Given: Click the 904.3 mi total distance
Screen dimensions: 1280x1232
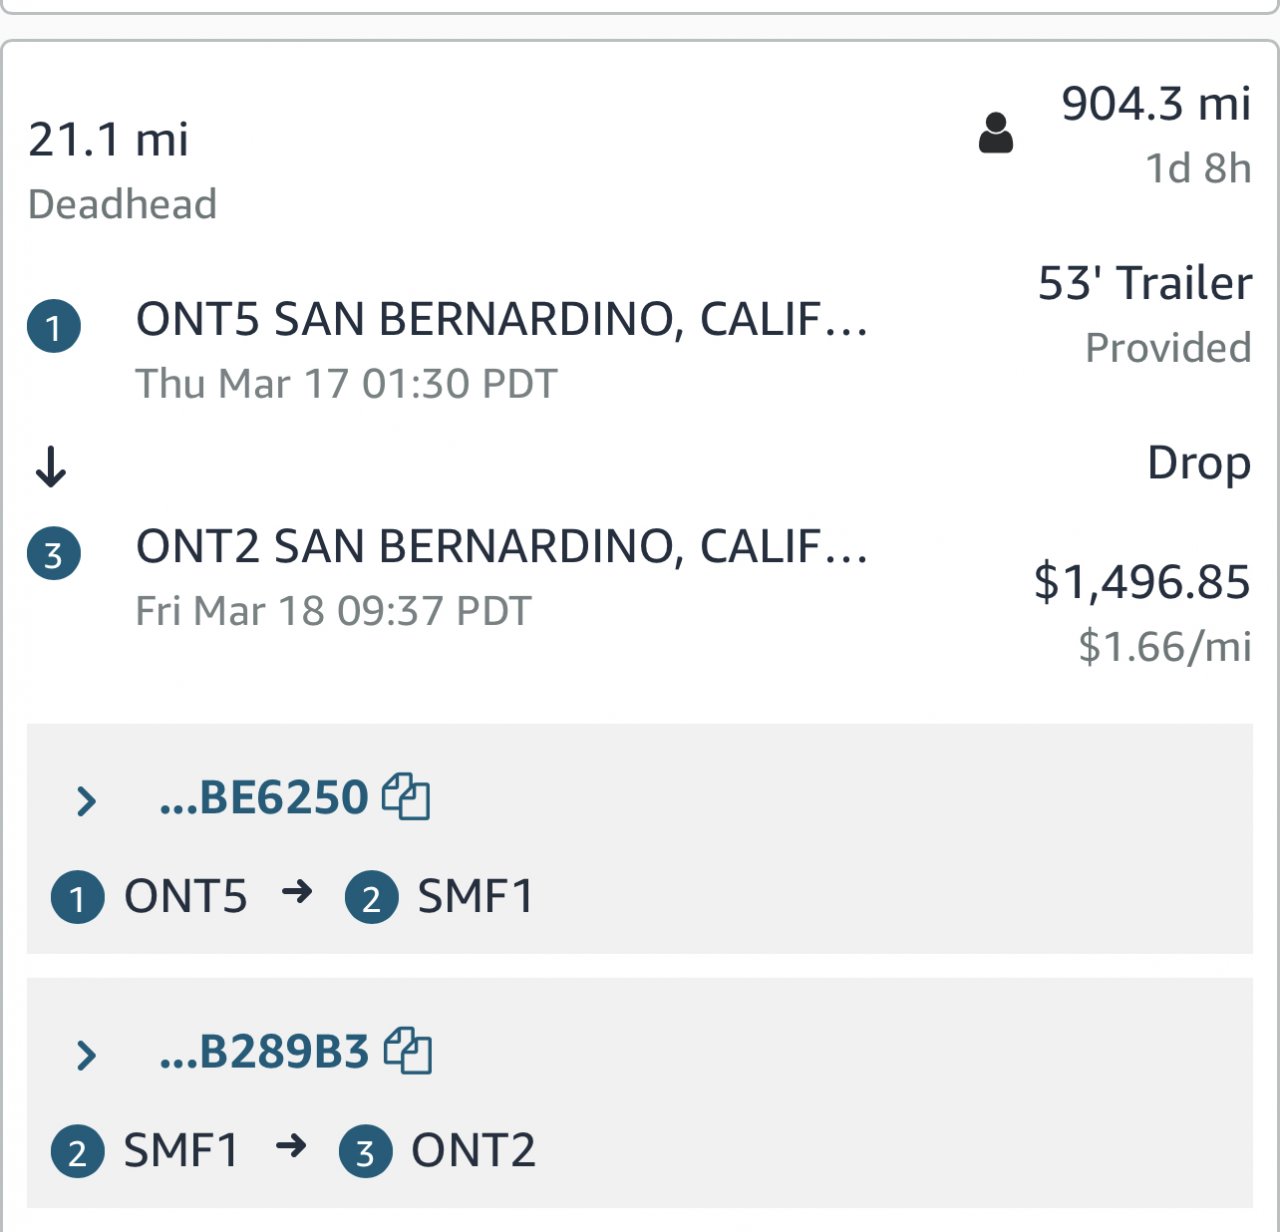Looking at the screenshot, I should click(x=1155, y=104).
